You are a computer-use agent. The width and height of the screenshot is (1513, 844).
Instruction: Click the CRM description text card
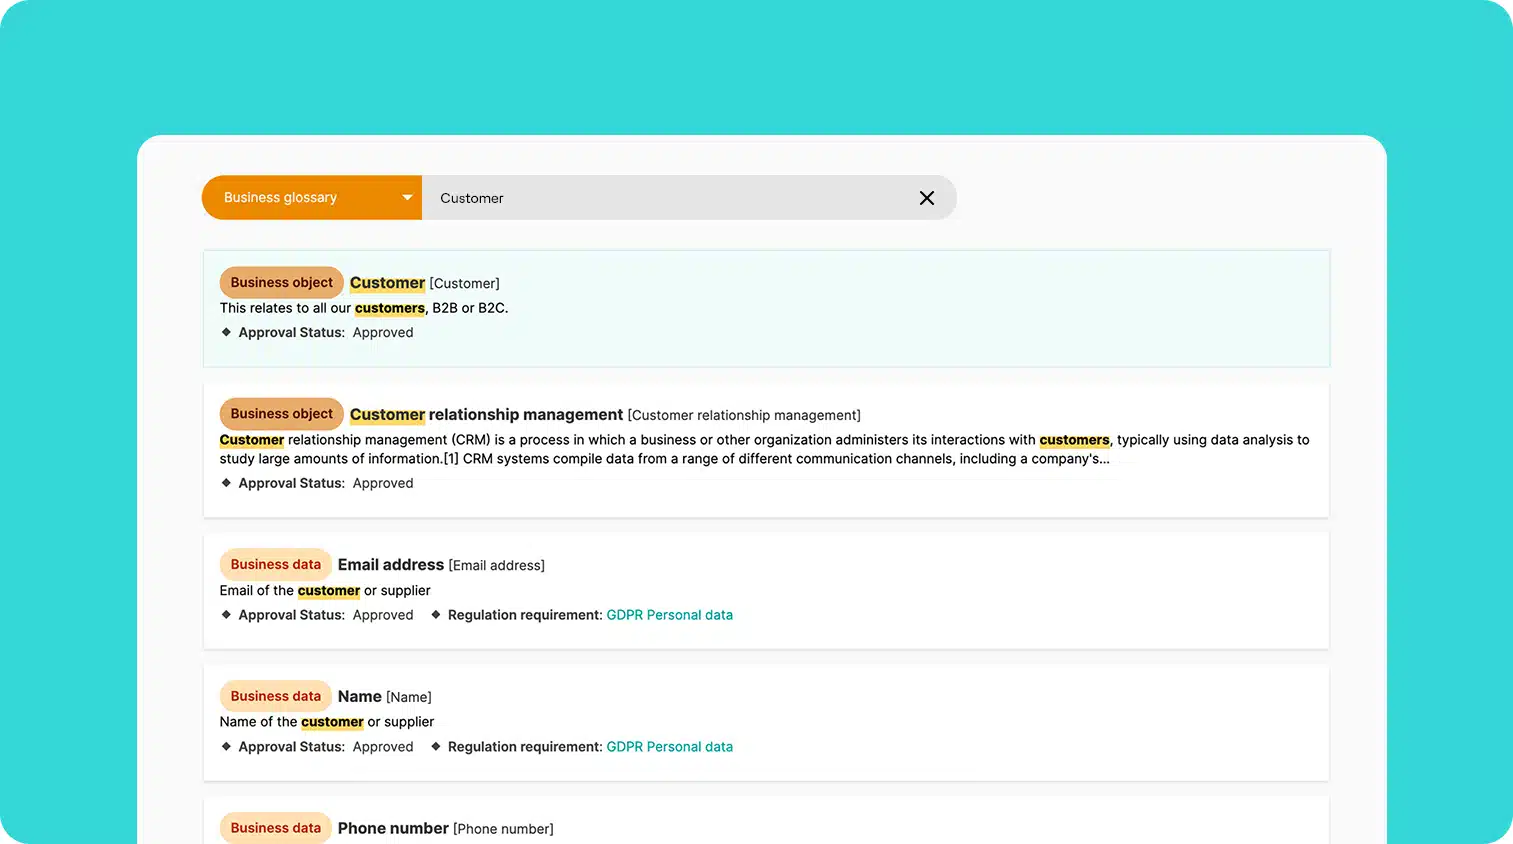click(765, 449)
